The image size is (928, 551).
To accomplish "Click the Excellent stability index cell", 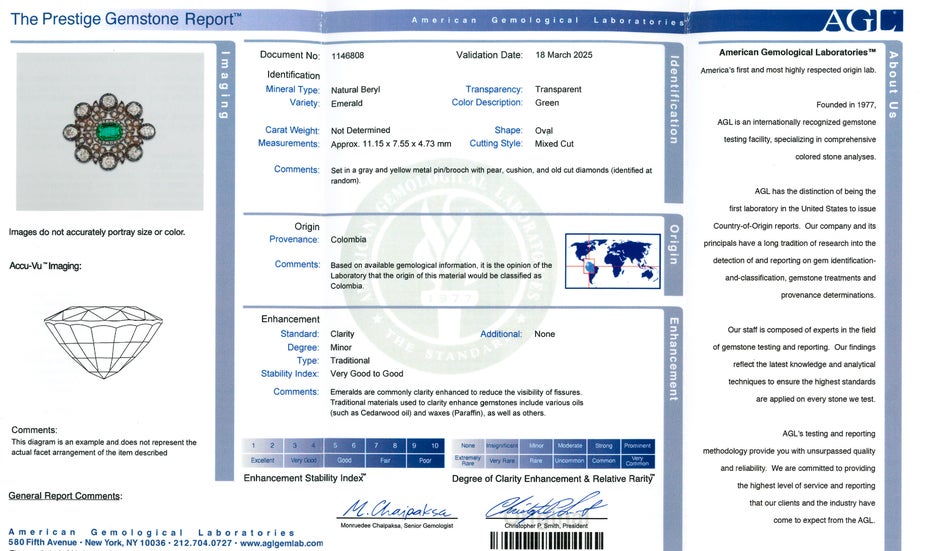I will pos(262,460).
